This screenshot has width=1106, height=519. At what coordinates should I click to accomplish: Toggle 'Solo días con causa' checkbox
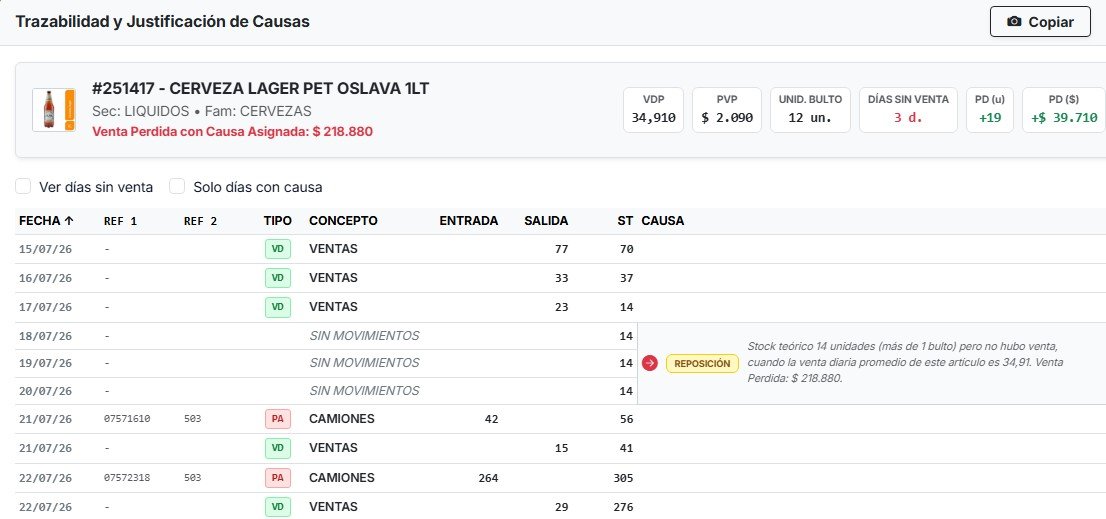tap(177, 186)
